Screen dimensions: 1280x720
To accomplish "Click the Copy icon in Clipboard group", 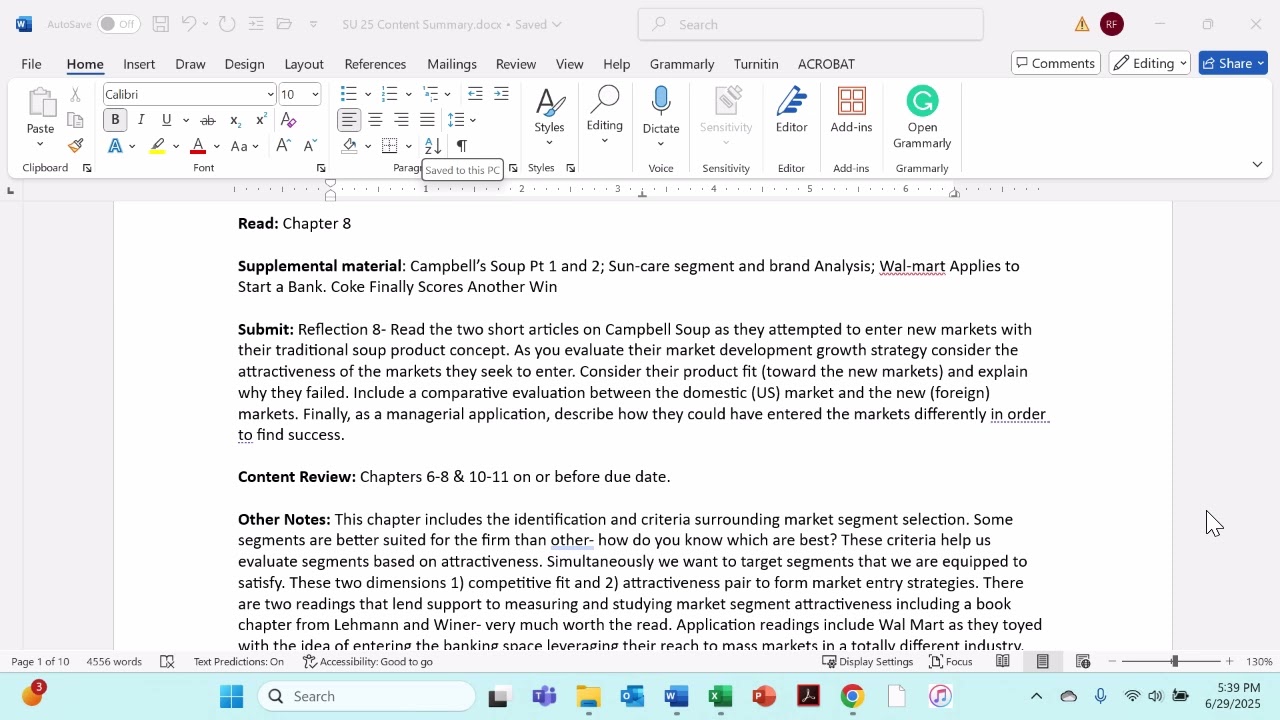I will coord(75,120).
